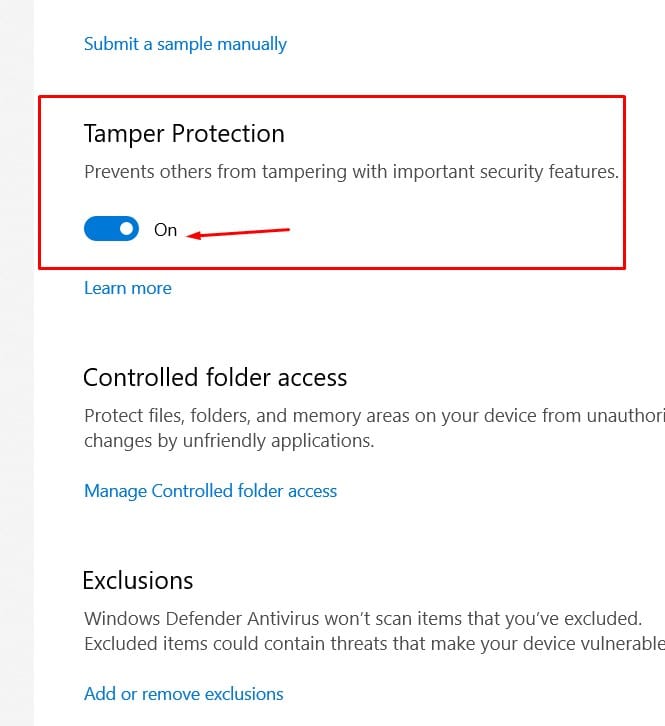
Task: Click the red arrow's tail end
Action: tap(286, 229)
